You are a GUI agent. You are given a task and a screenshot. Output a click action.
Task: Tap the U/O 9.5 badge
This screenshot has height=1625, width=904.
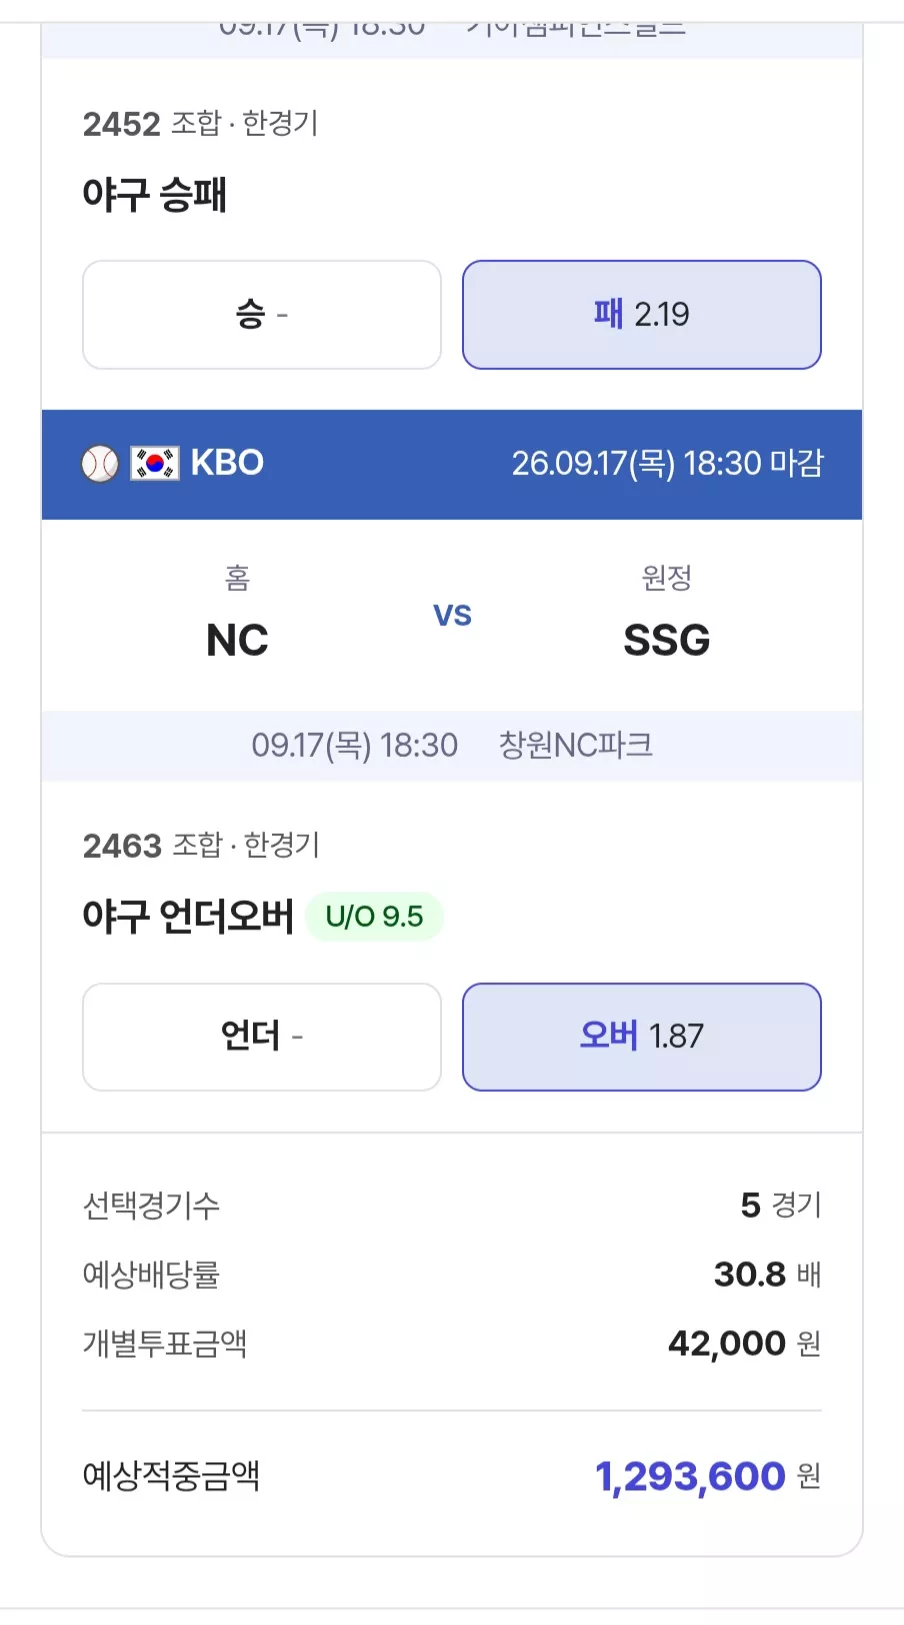pos(374,916)
